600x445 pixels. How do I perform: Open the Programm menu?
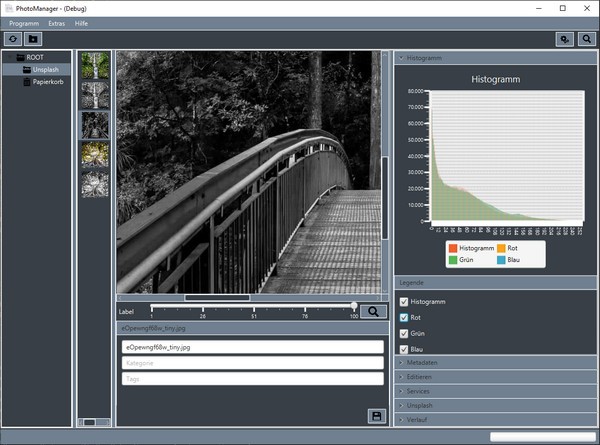tap(24, 23)
